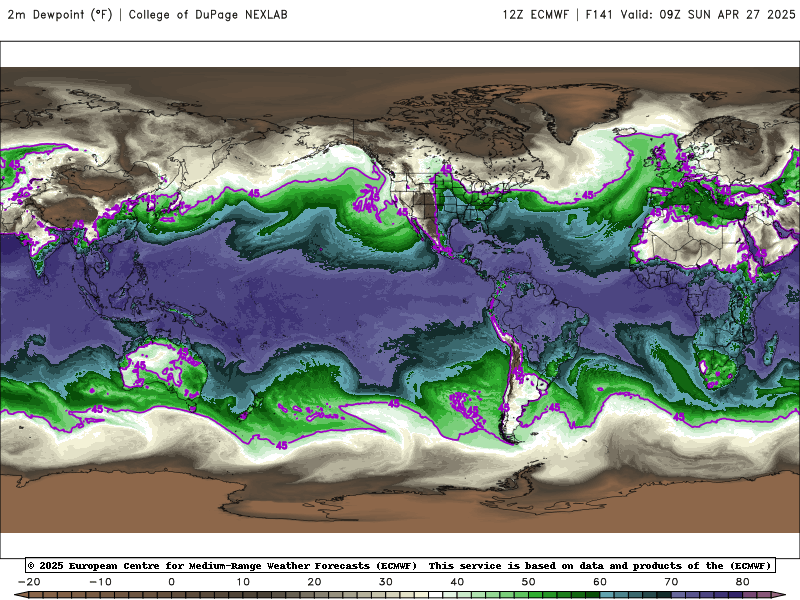Screen dimensions: 800x600
Task: Click the 'F141' forecast hour text
Action: pos(598,15)
